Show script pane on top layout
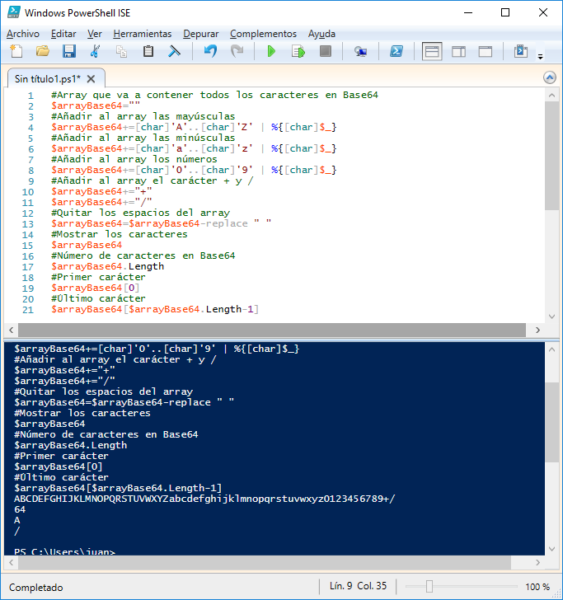The width and height of the screenshot is (563, 600). 432,51
